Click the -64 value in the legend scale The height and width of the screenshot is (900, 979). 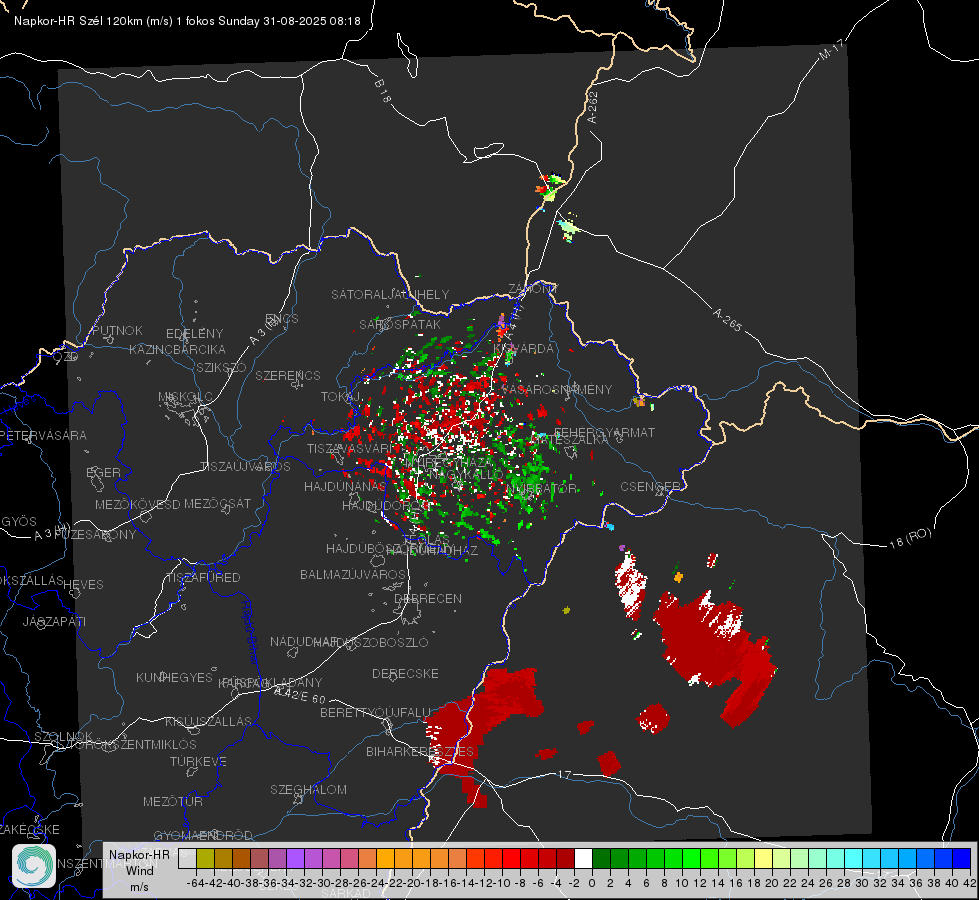click(x=195, y=883)
